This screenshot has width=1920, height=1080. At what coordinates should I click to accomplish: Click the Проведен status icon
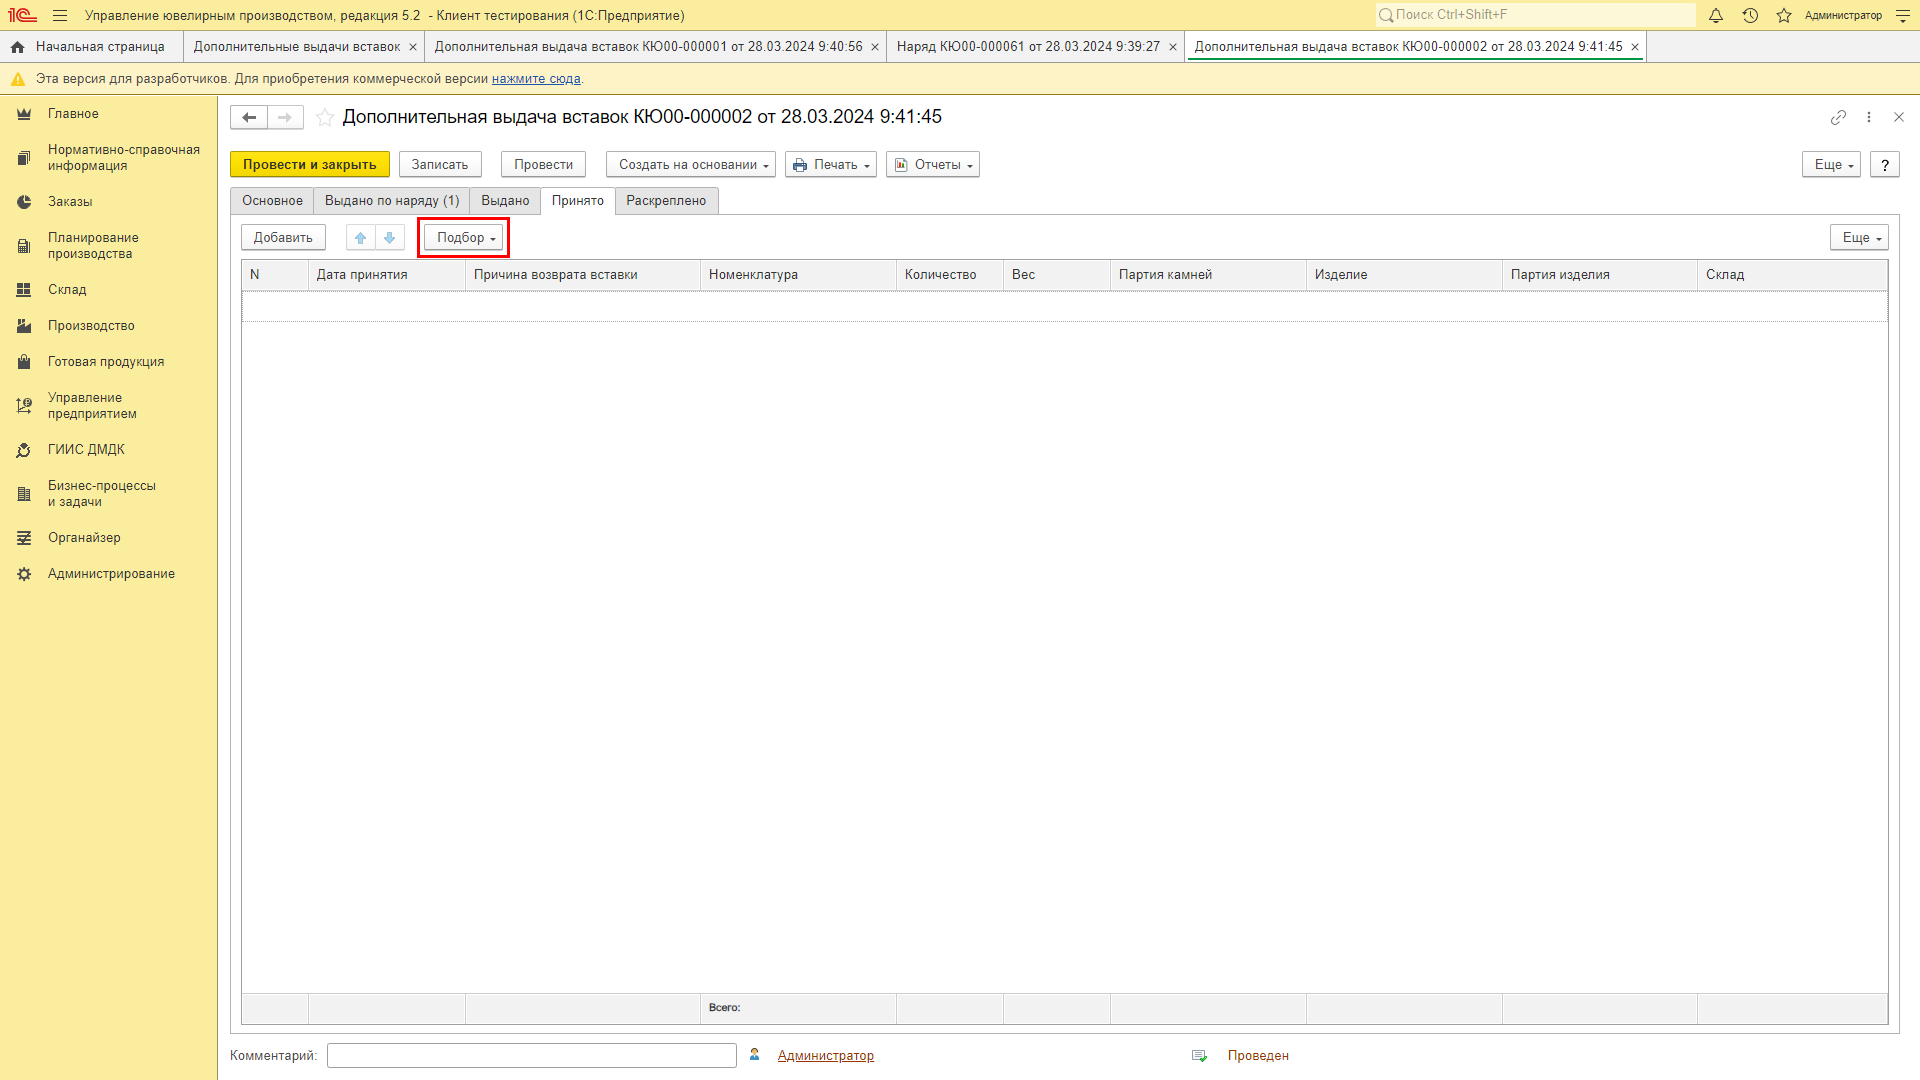[x=1200, y=1056]
